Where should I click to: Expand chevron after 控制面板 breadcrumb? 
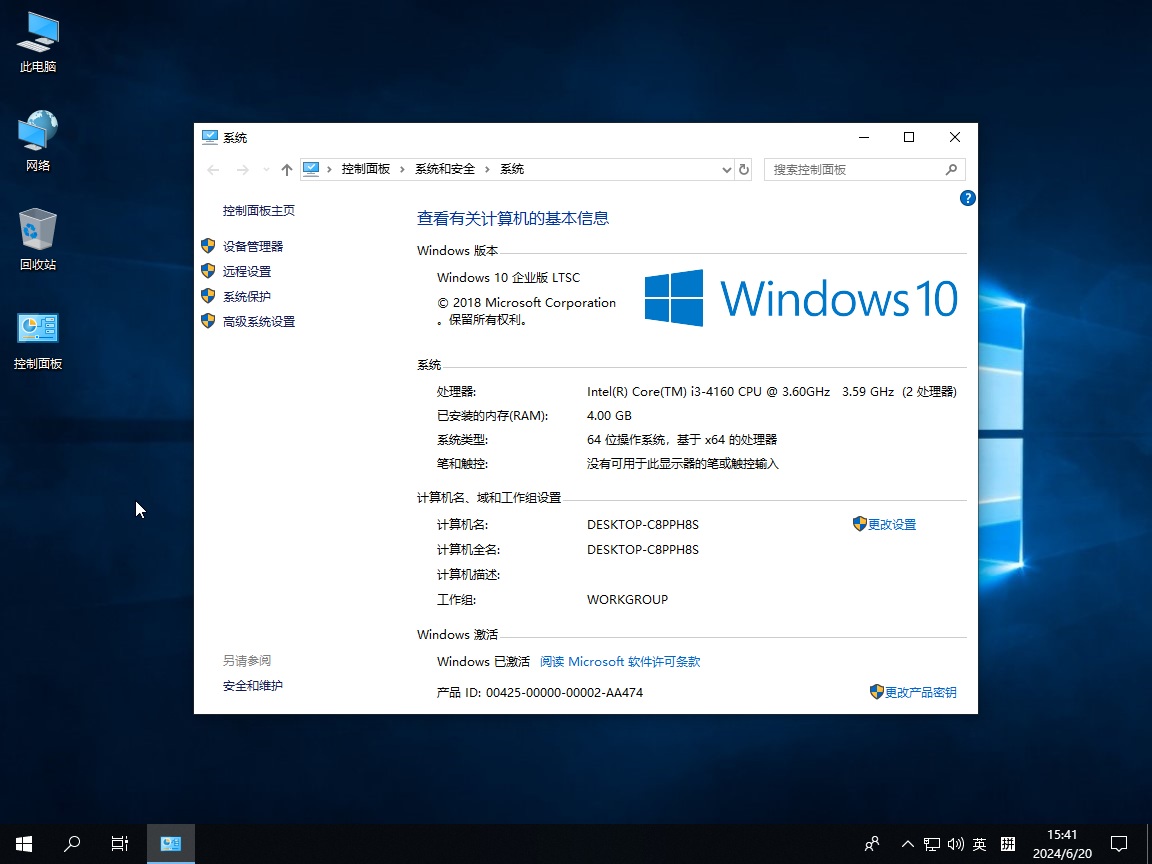[x=402, y=170]
